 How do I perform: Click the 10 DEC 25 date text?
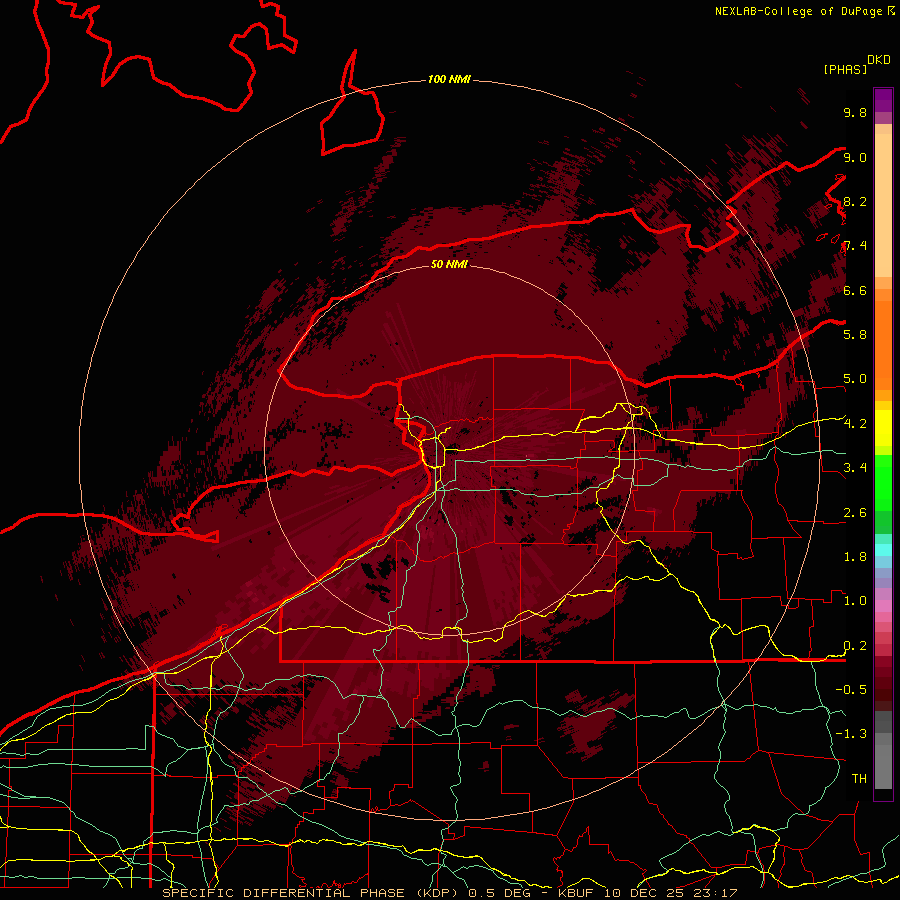[646, 893]
